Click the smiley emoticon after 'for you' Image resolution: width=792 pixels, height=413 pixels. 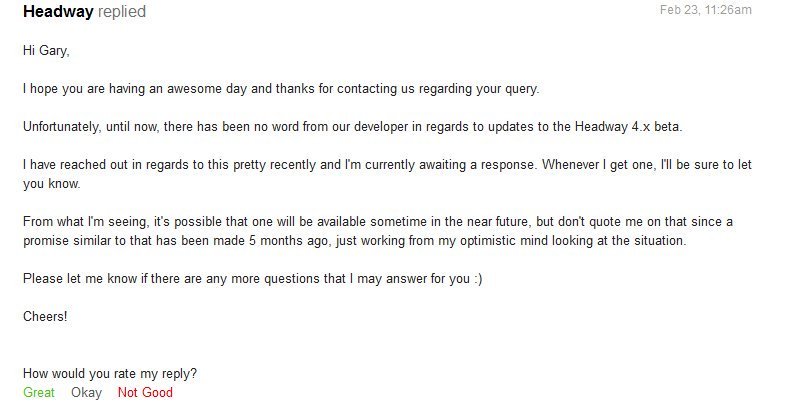[x=476, y=279]
